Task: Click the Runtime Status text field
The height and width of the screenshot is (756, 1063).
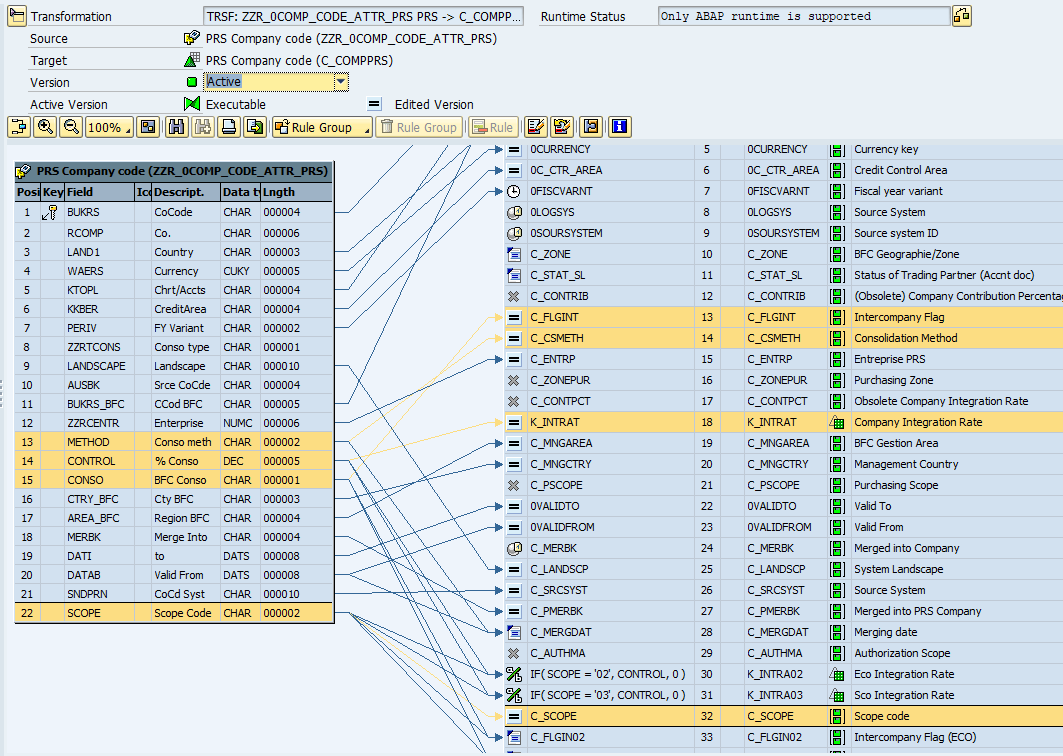Action: [x=803, y=17]
